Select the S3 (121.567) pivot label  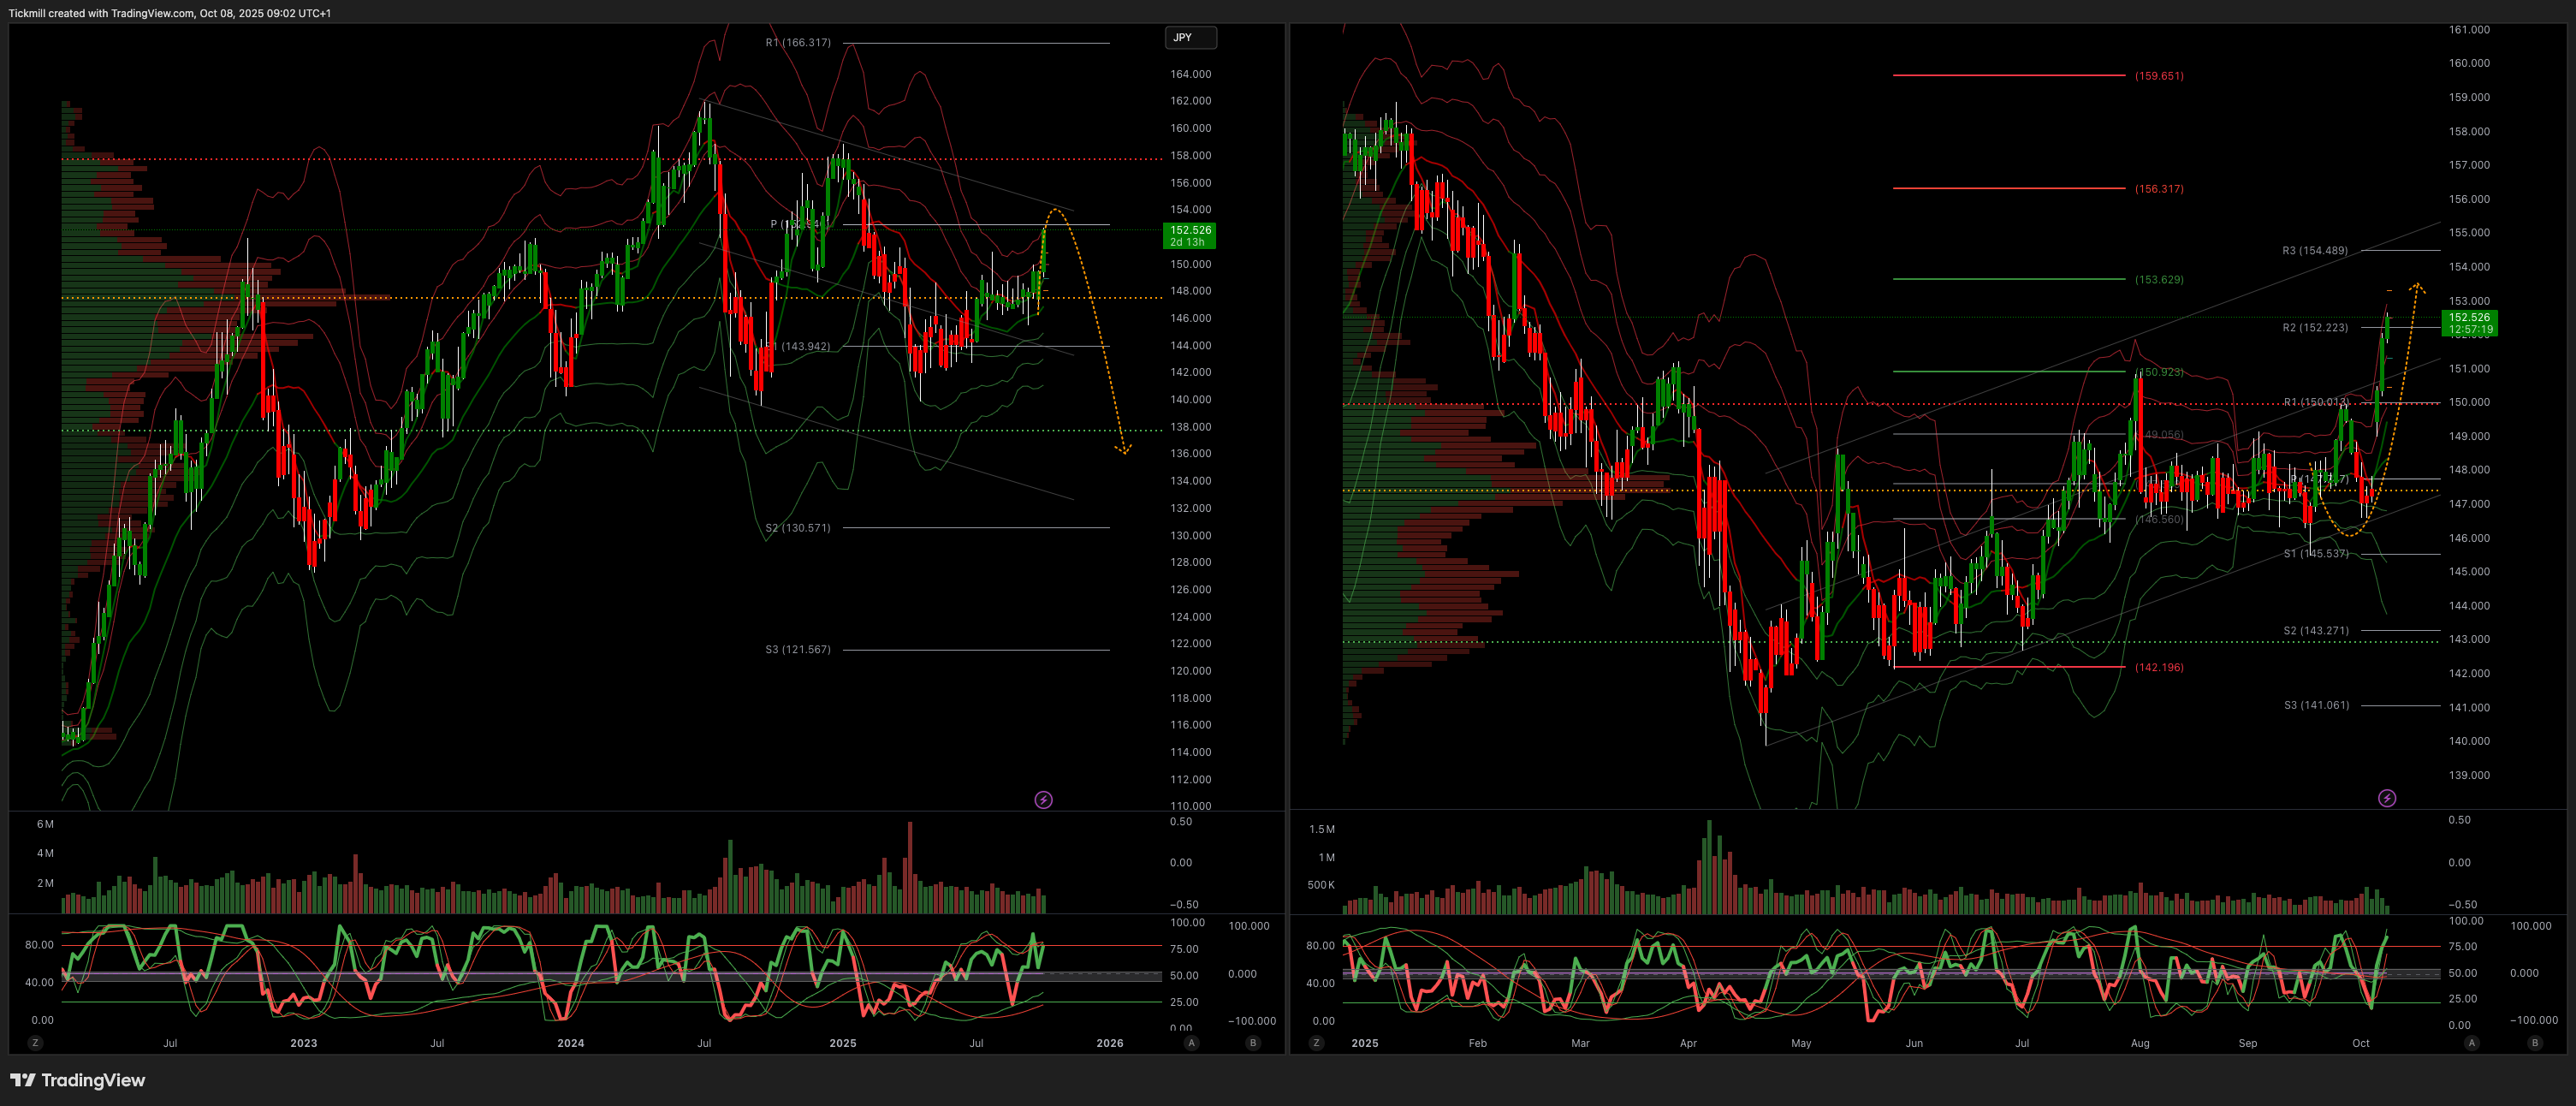click(797, 650)
